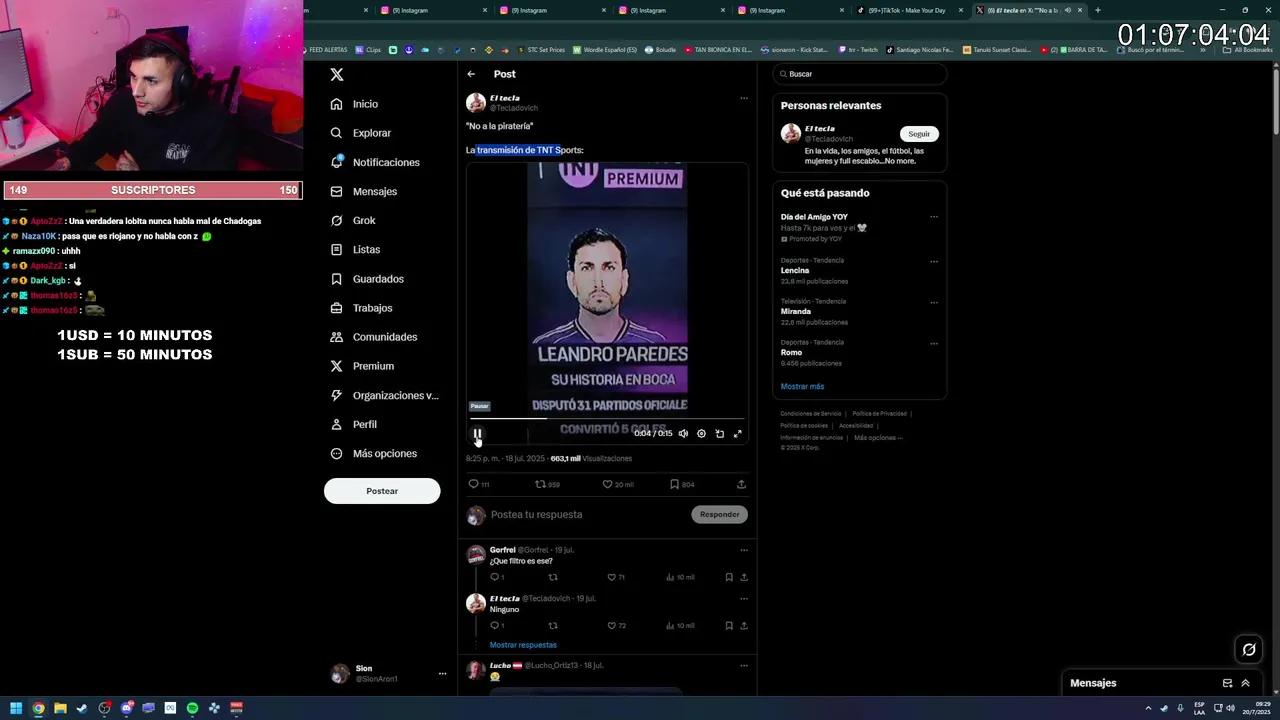Expand the Mensajes drawer

[1245, 683]
